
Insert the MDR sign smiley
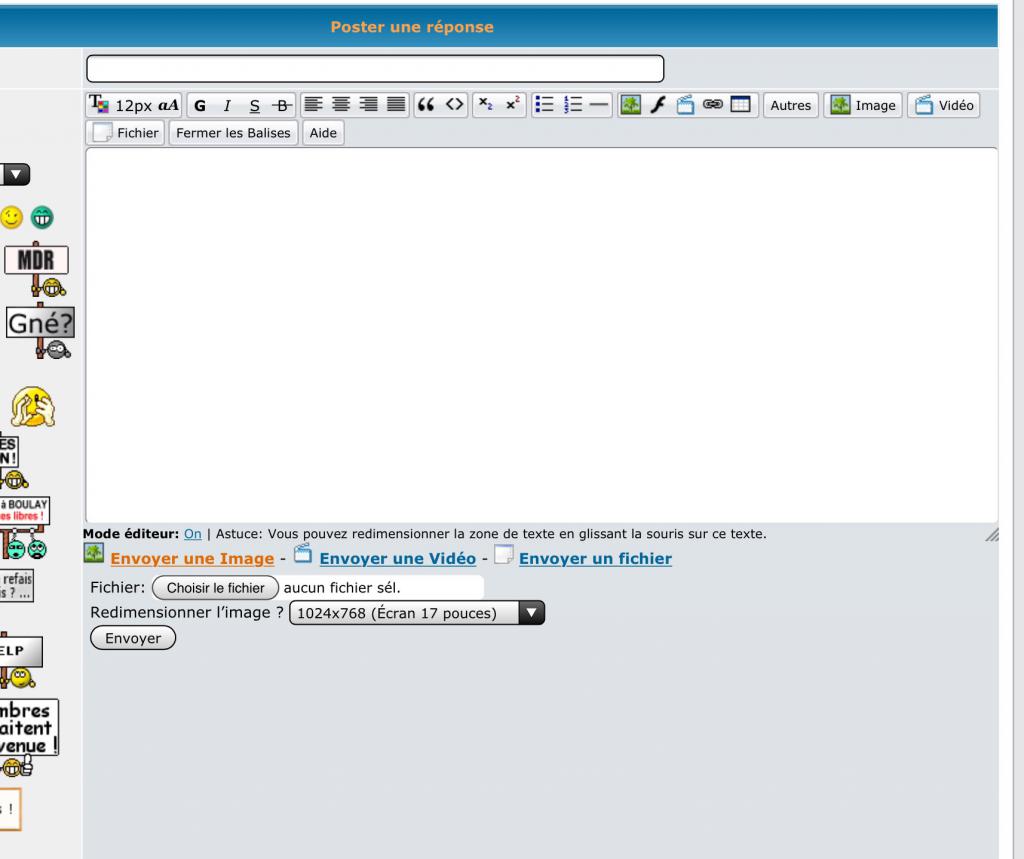[x=37, y=269]
